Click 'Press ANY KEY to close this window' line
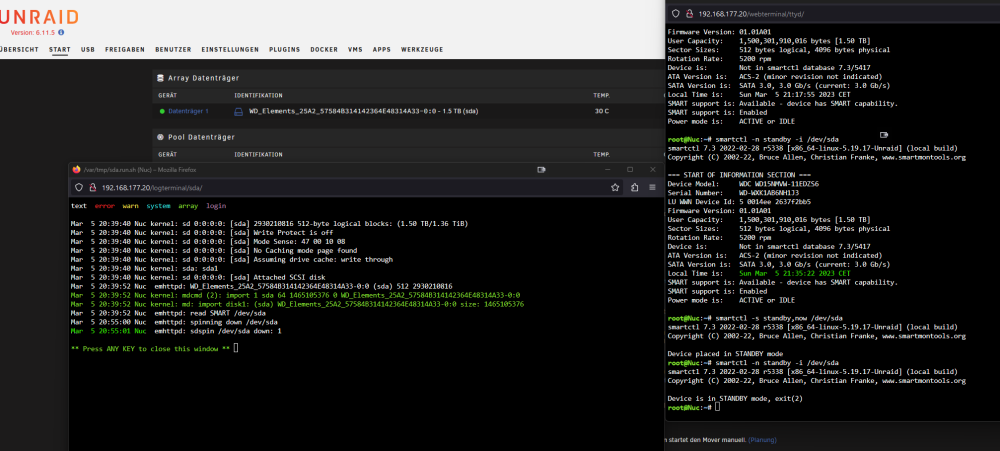Viewport: 1000px width, 451px height. pos(151,349)
